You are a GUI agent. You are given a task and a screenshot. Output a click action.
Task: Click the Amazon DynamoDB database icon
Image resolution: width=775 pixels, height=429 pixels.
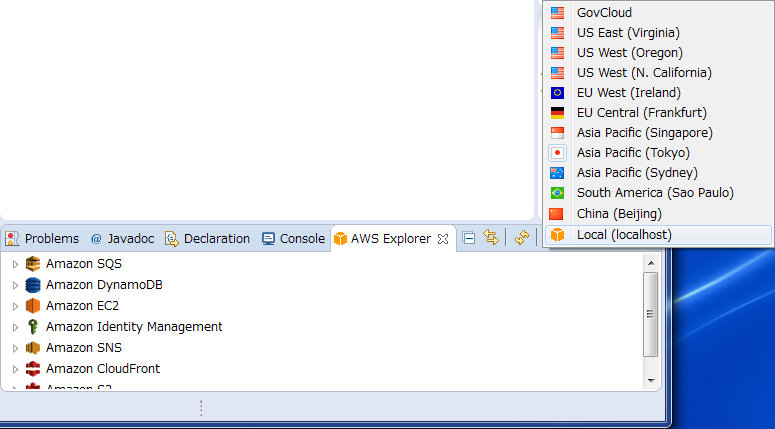(33, 285)
